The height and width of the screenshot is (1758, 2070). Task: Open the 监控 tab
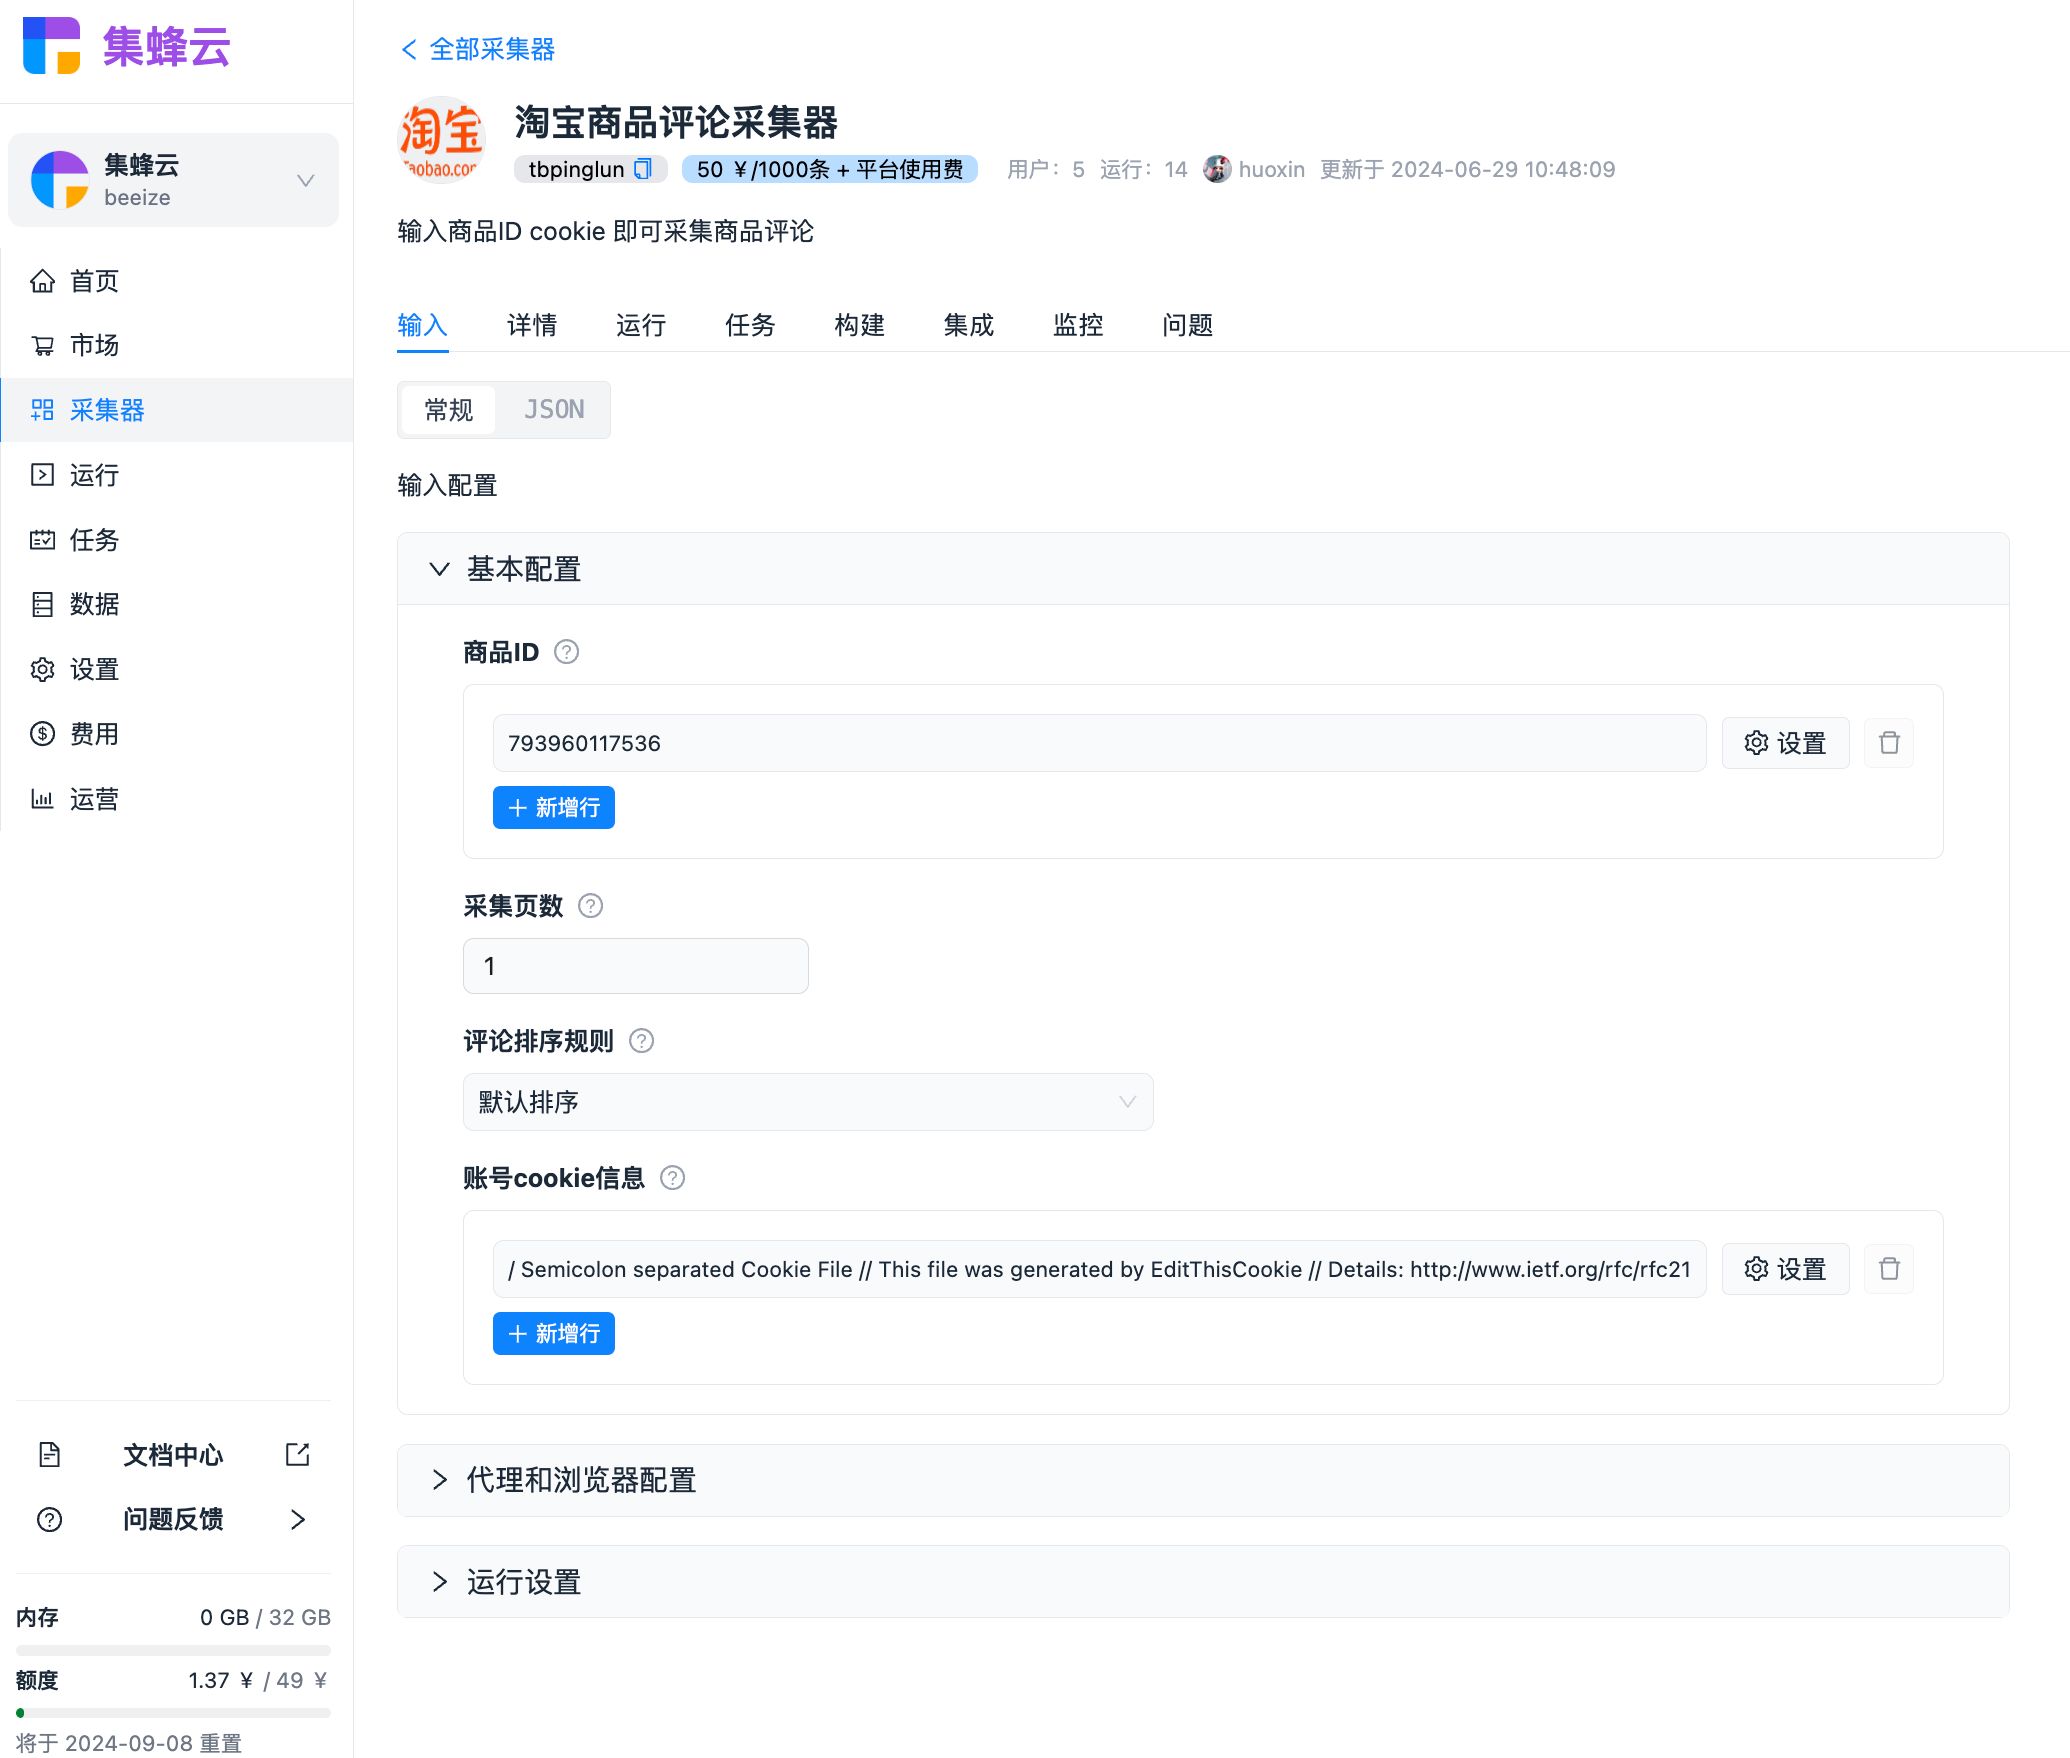click(x=1077, y=325)
